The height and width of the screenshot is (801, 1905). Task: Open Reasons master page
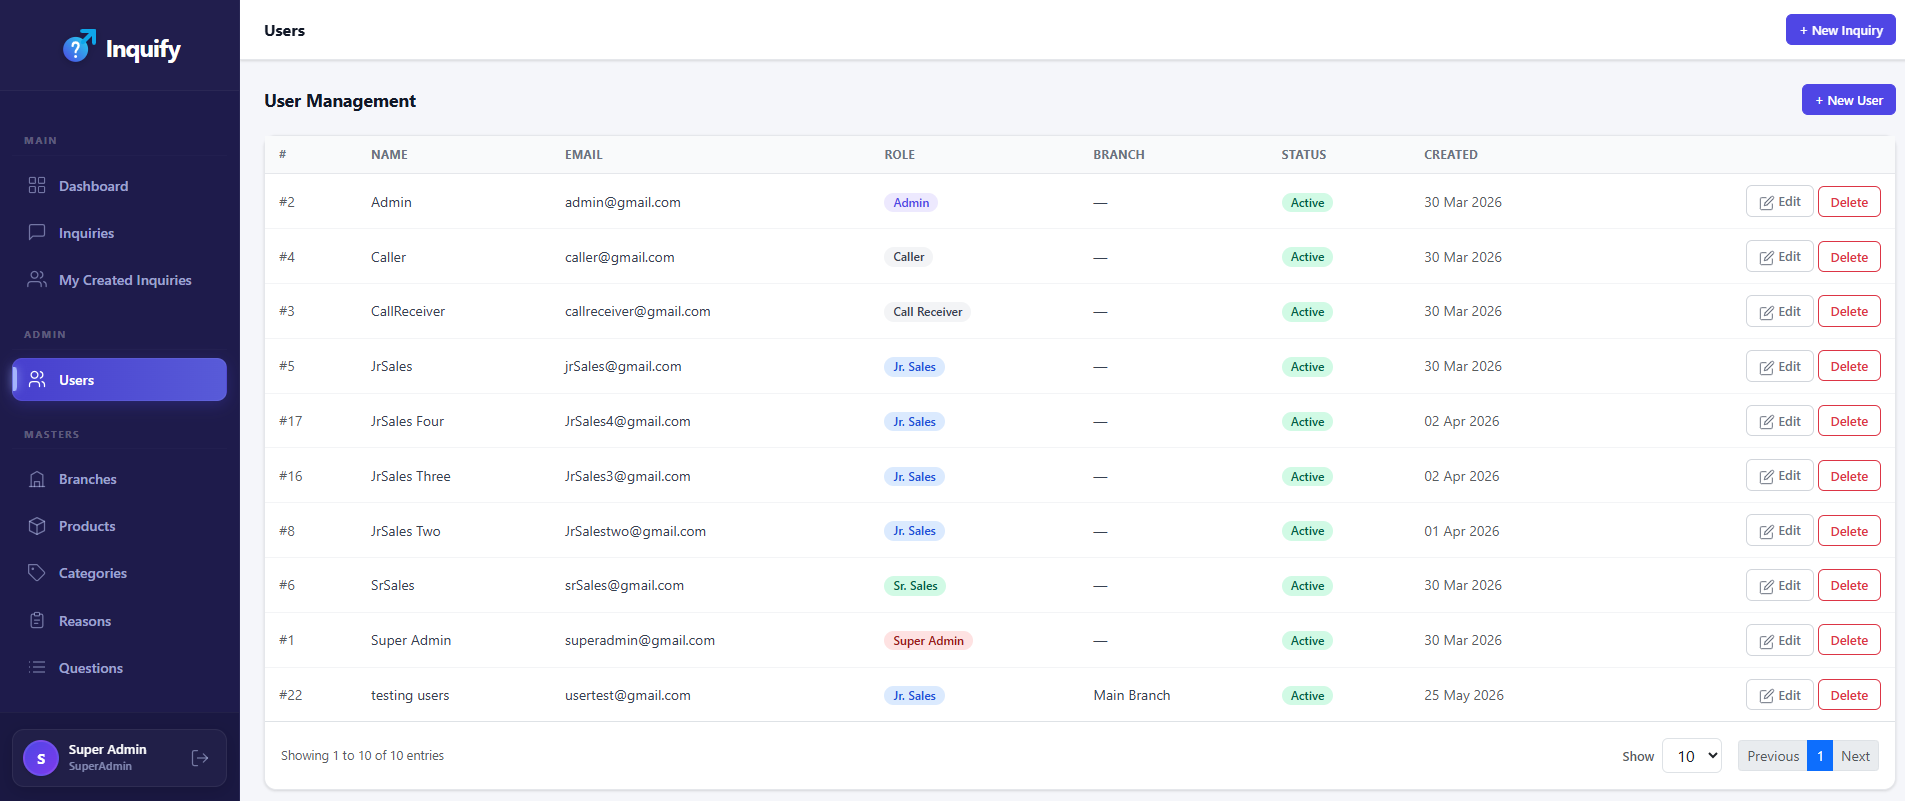coord(120,621)
